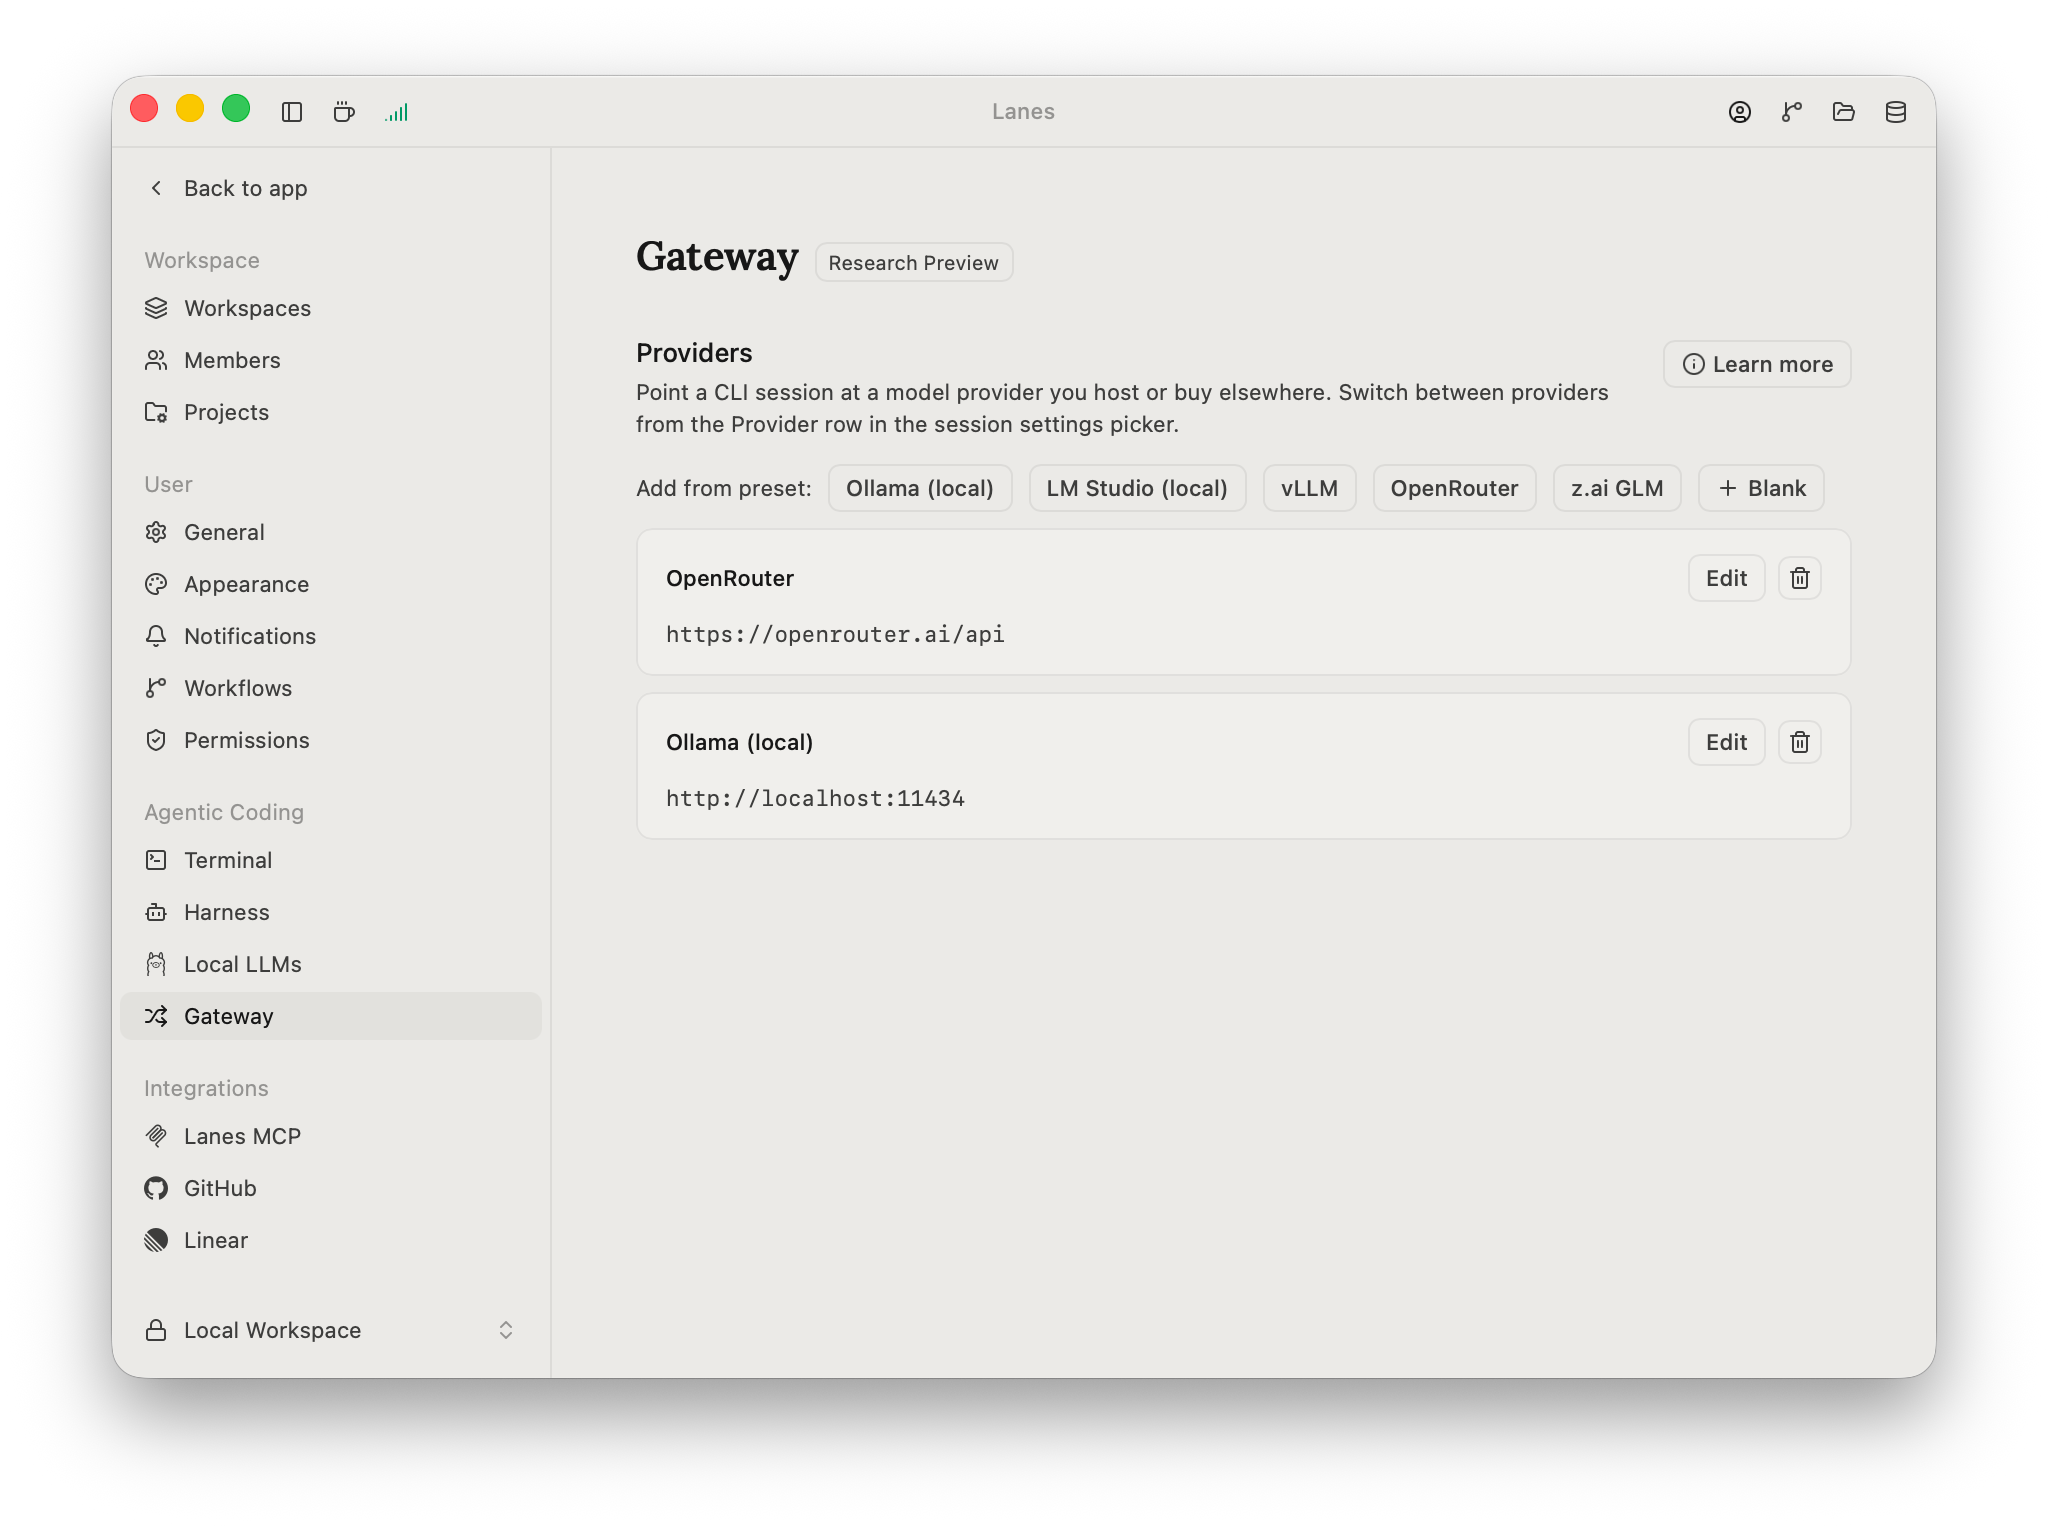
Task: Click the Projects folder icon
Action: click(156, 412)
